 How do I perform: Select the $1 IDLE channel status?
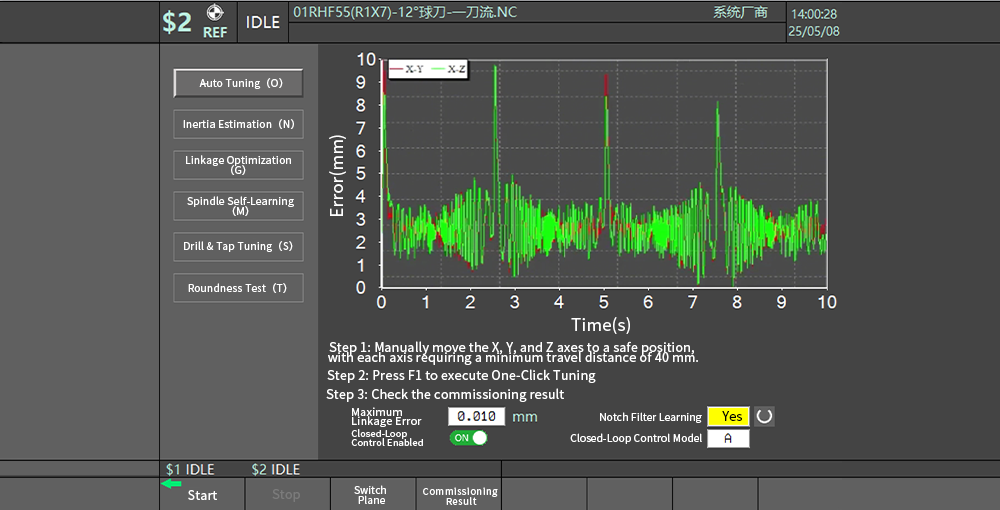click(190, 469)
